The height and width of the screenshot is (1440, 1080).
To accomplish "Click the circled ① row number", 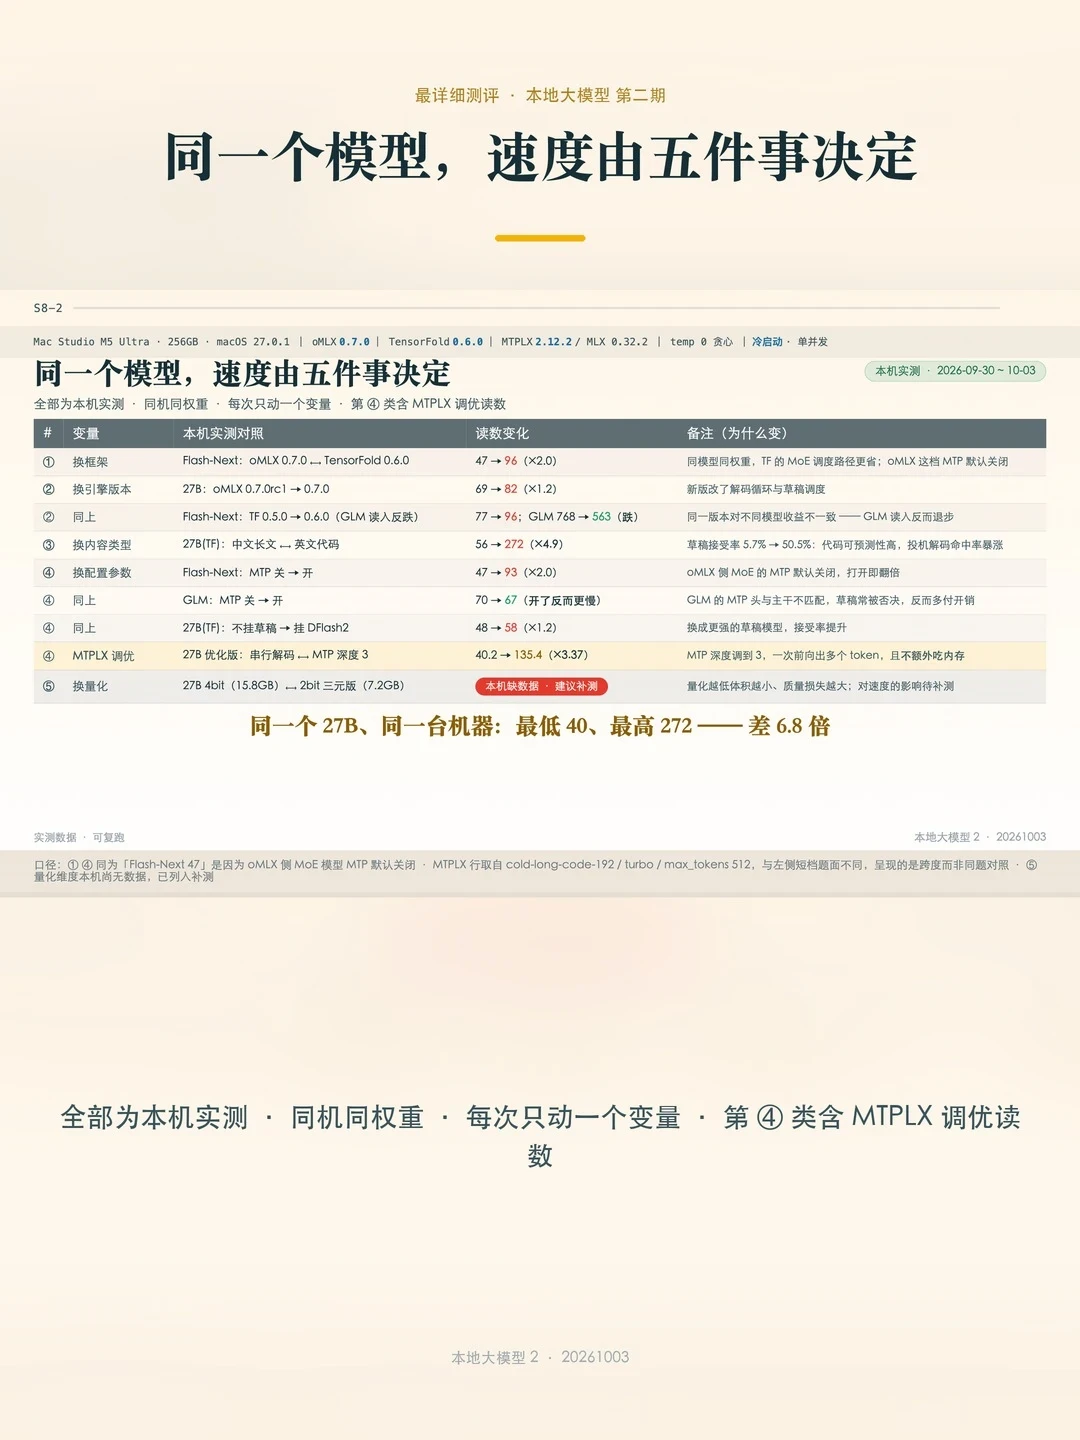I will tap(48, 462).
